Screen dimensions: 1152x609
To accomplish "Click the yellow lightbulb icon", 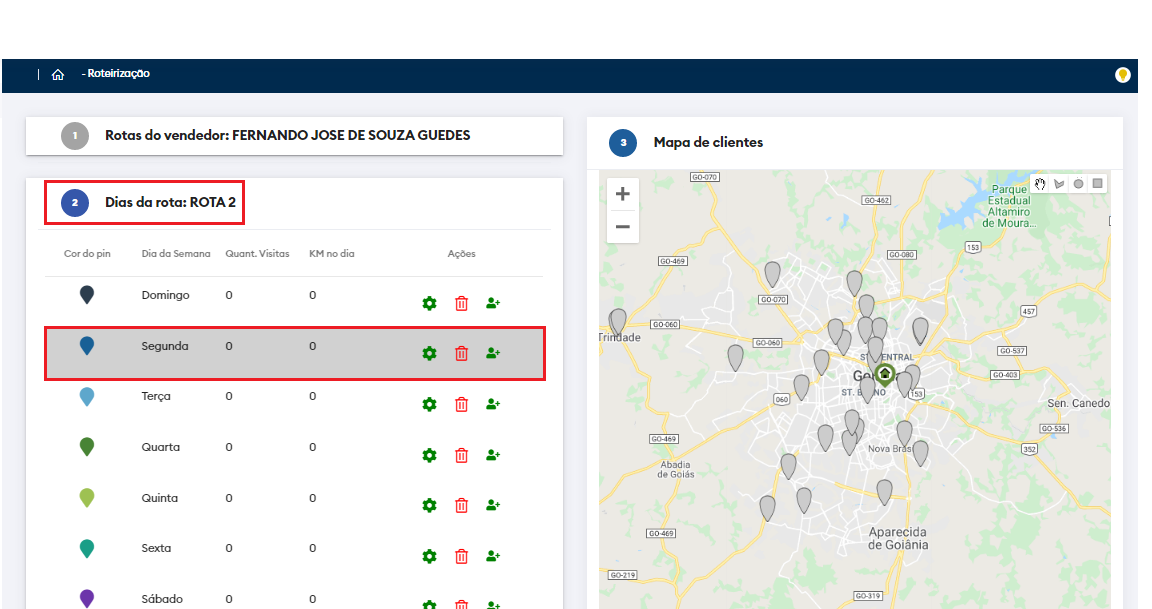I will tap(1122, 75).
